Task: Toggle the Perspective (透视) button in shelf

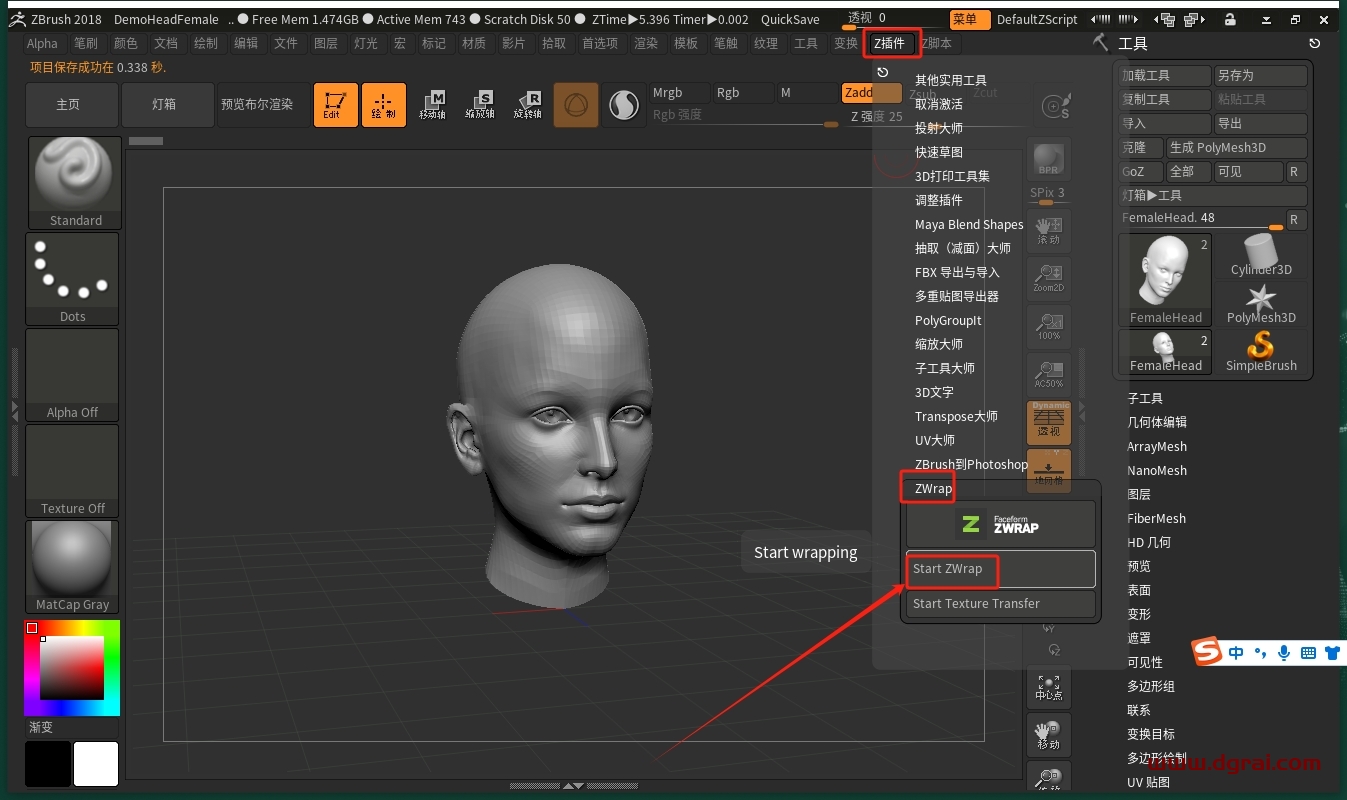Action: [x=1049, y=423]
